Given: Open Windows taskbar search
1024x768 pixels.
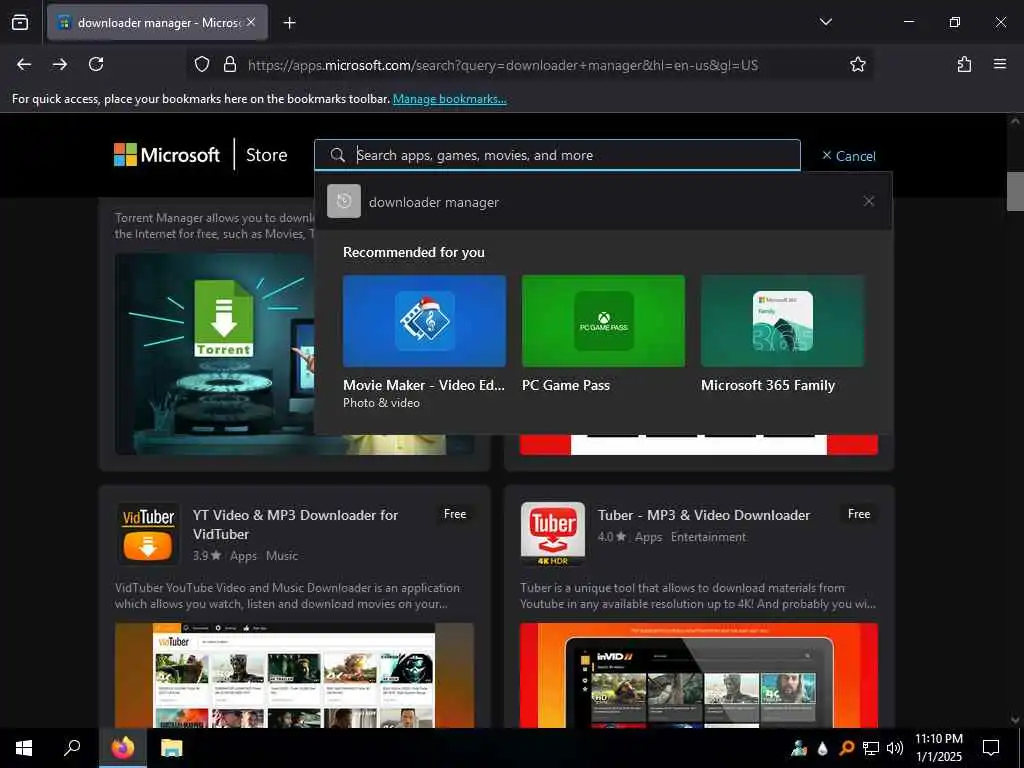Looking at the screenshot, I should 72,748.
